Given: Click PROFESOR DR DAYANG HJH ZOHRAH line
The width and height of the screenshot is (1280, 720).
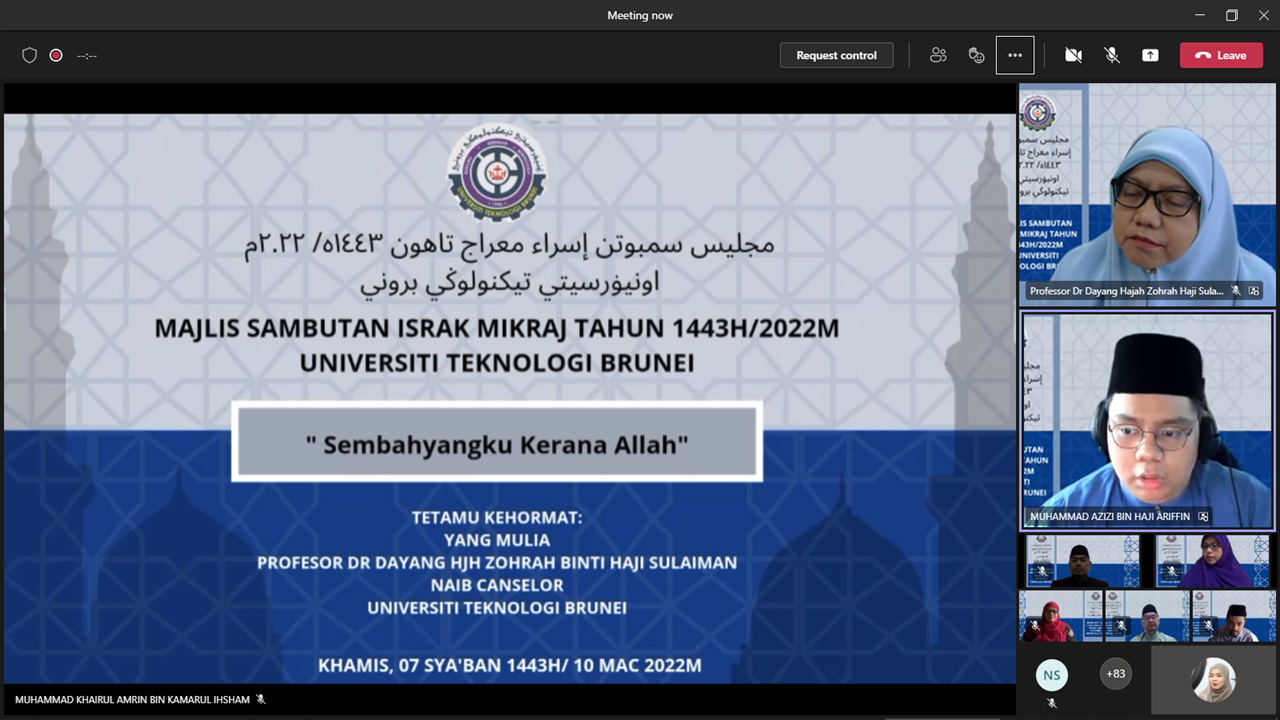Looking at the screenshot, I should 497,563.
